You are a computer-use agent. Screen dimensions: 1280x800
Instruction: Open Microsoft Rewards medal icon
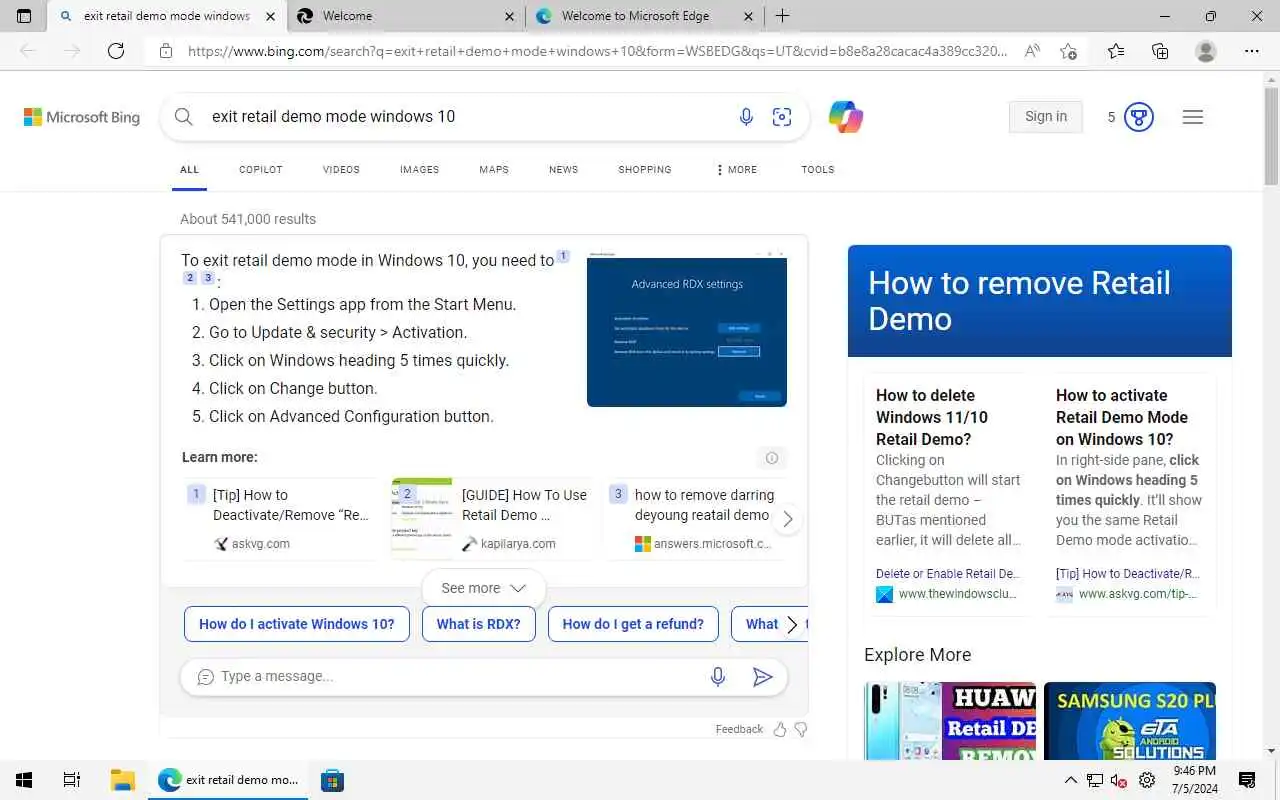[x=1139, y=117]
